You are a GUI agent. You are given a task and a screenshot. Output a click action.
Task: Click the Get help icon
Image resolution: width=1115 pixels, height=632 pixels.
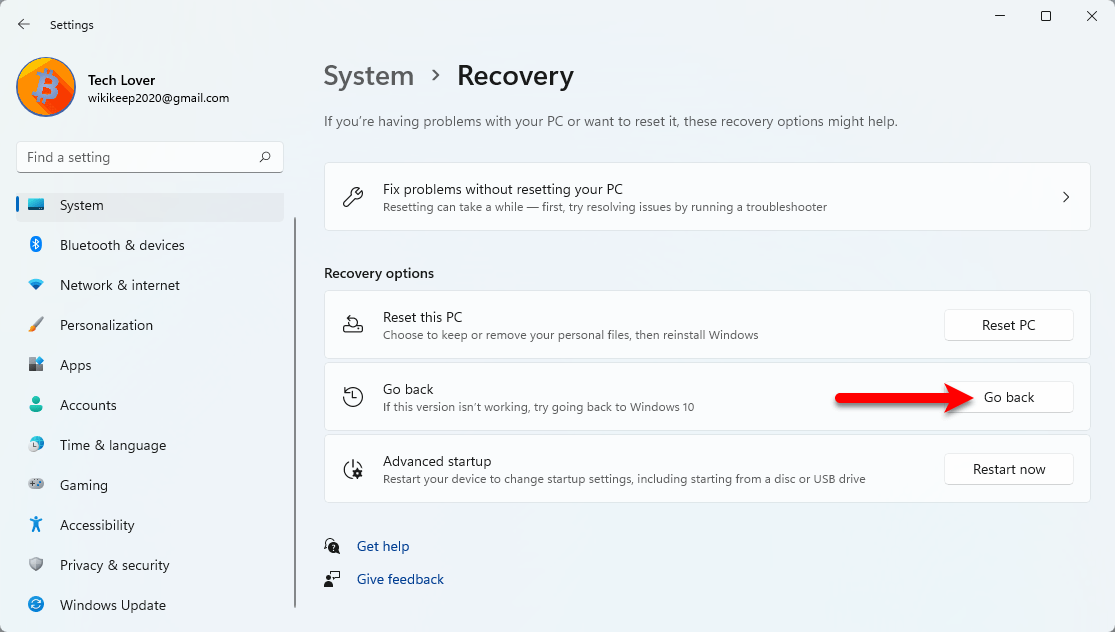(x=332, y=545)
